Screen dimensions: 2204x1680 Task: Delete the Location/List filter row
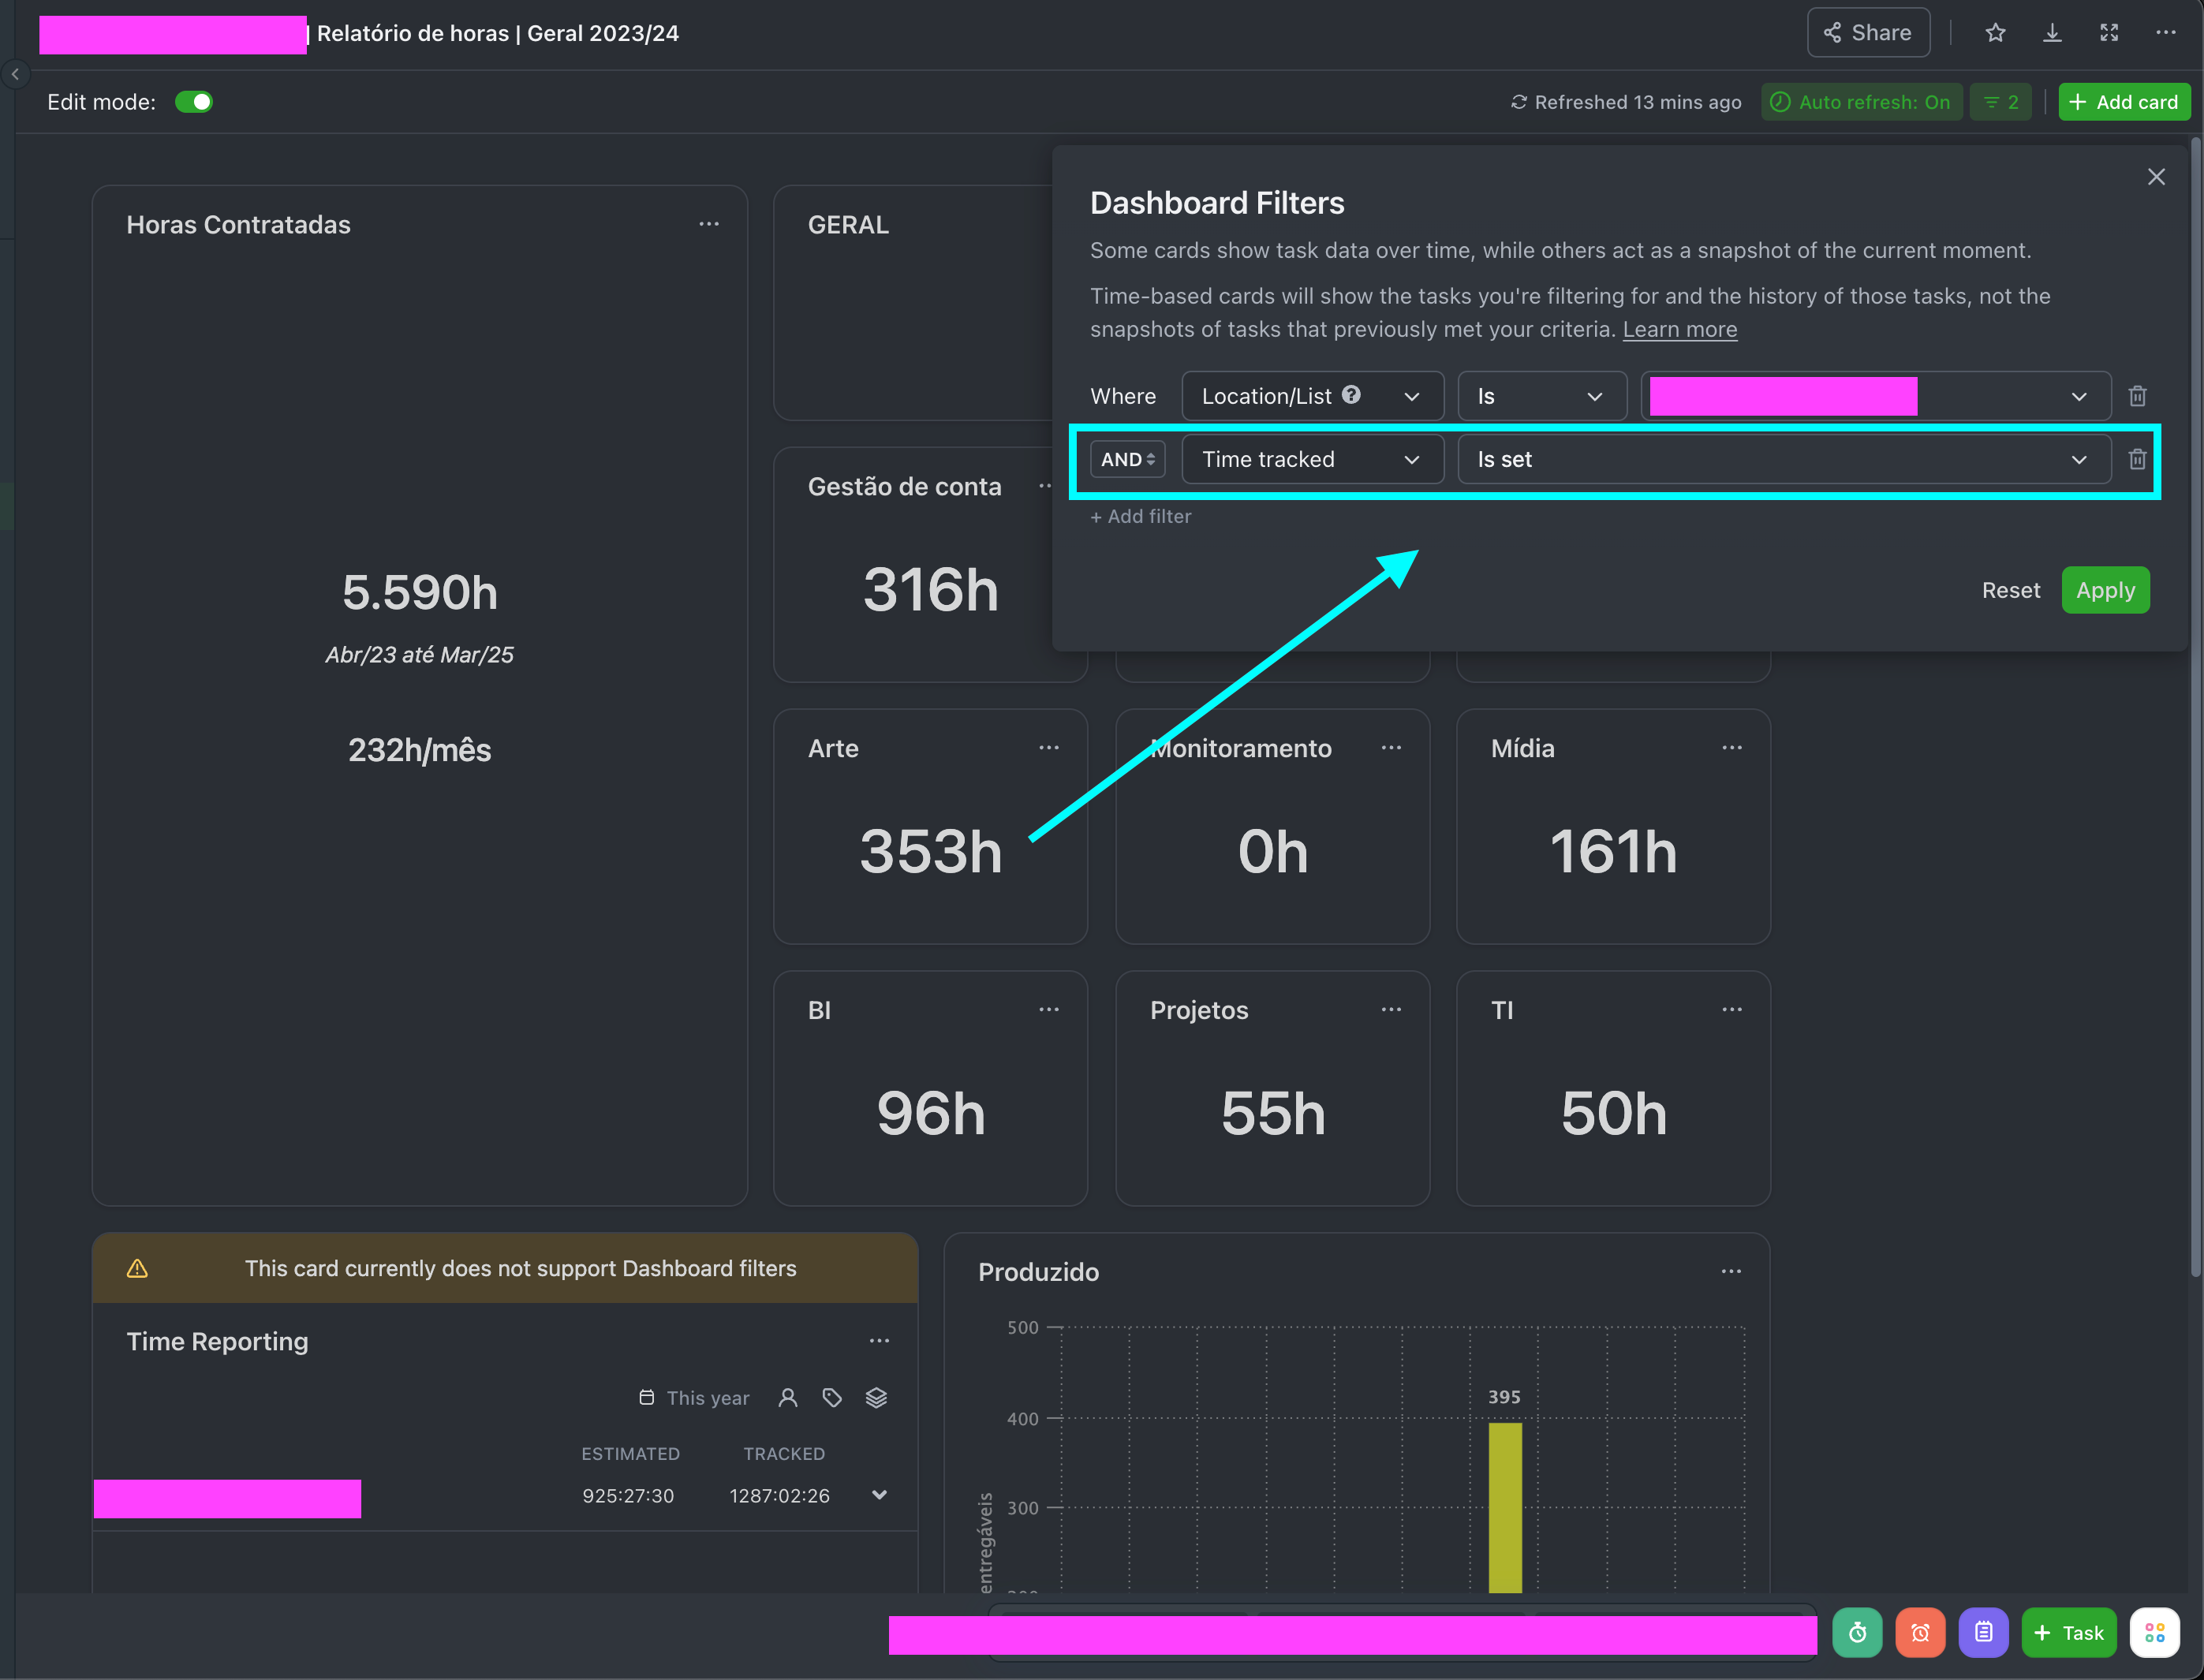[2138, 396]
